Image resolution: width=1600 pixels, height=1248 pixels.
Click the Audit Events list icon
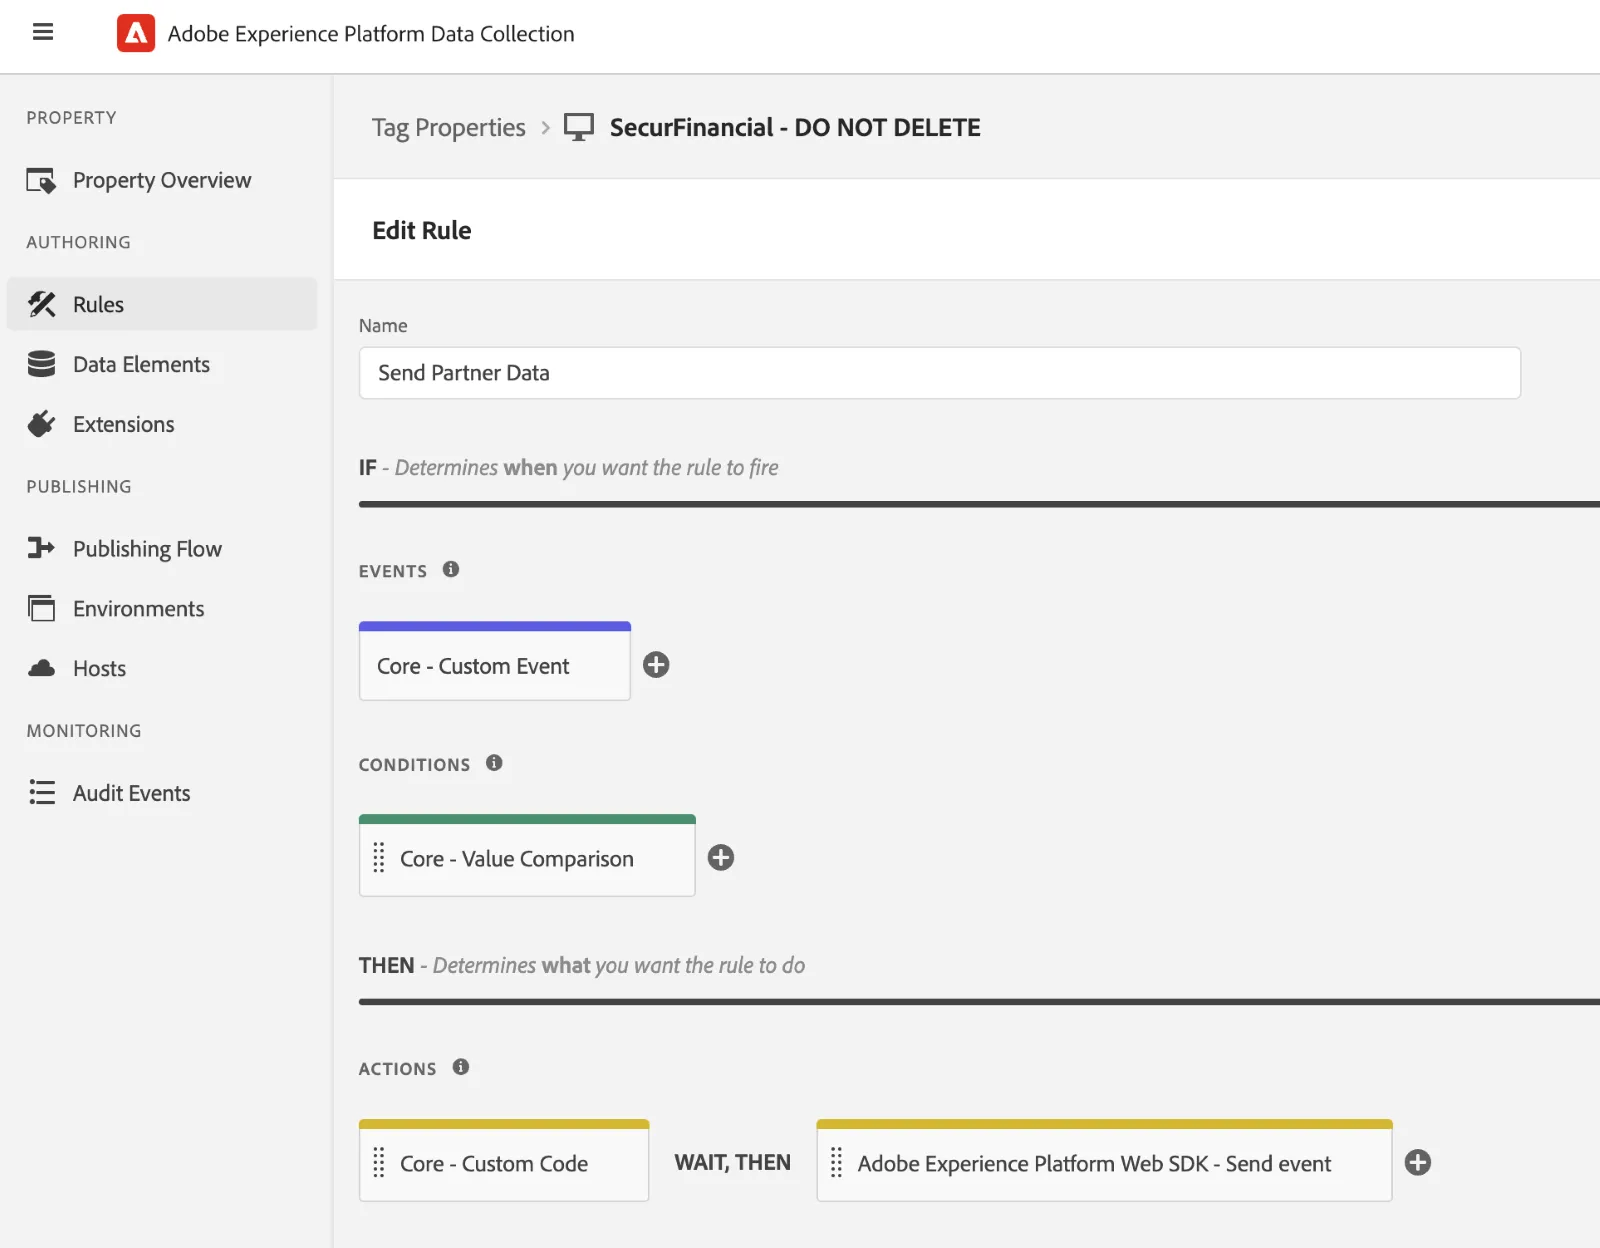click(41, 792)
